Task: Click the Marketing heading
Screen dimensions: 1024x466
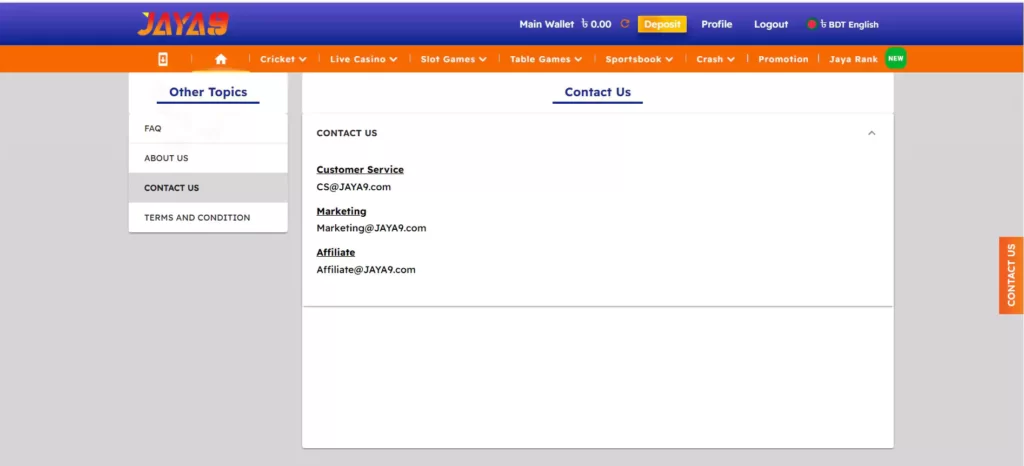Action: tap(342, 211)
